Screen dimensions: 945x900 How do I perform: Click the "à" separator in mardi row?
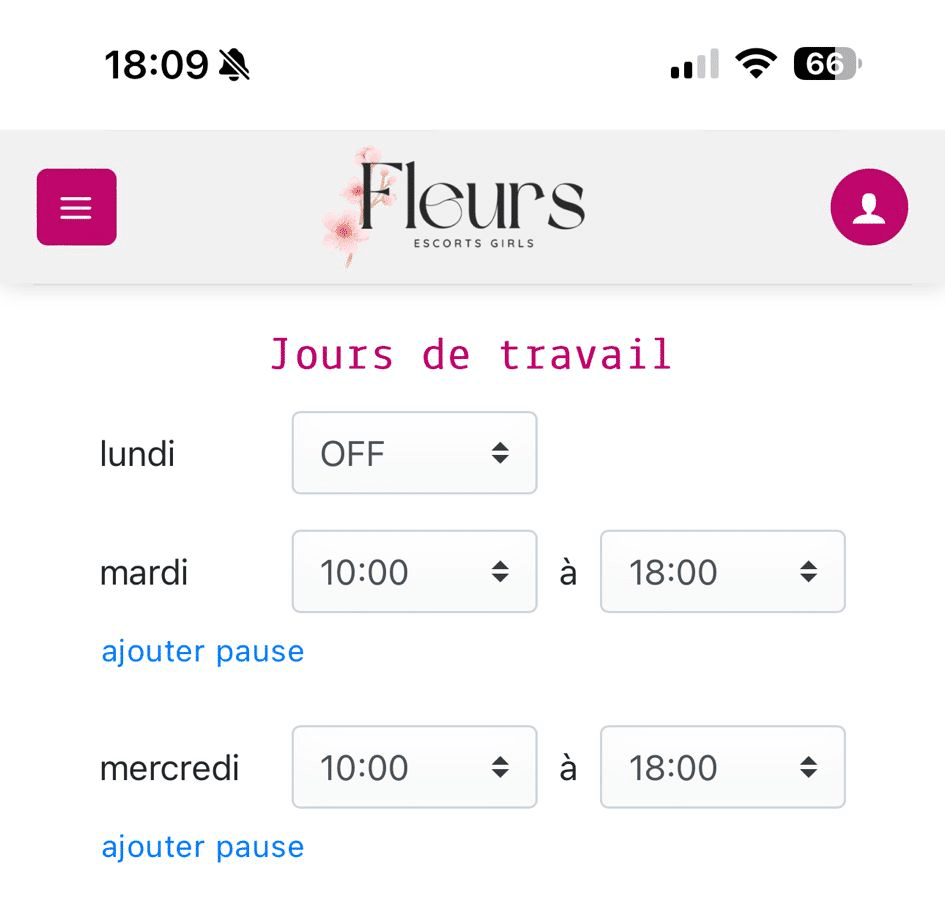click(x=568, y=573)
